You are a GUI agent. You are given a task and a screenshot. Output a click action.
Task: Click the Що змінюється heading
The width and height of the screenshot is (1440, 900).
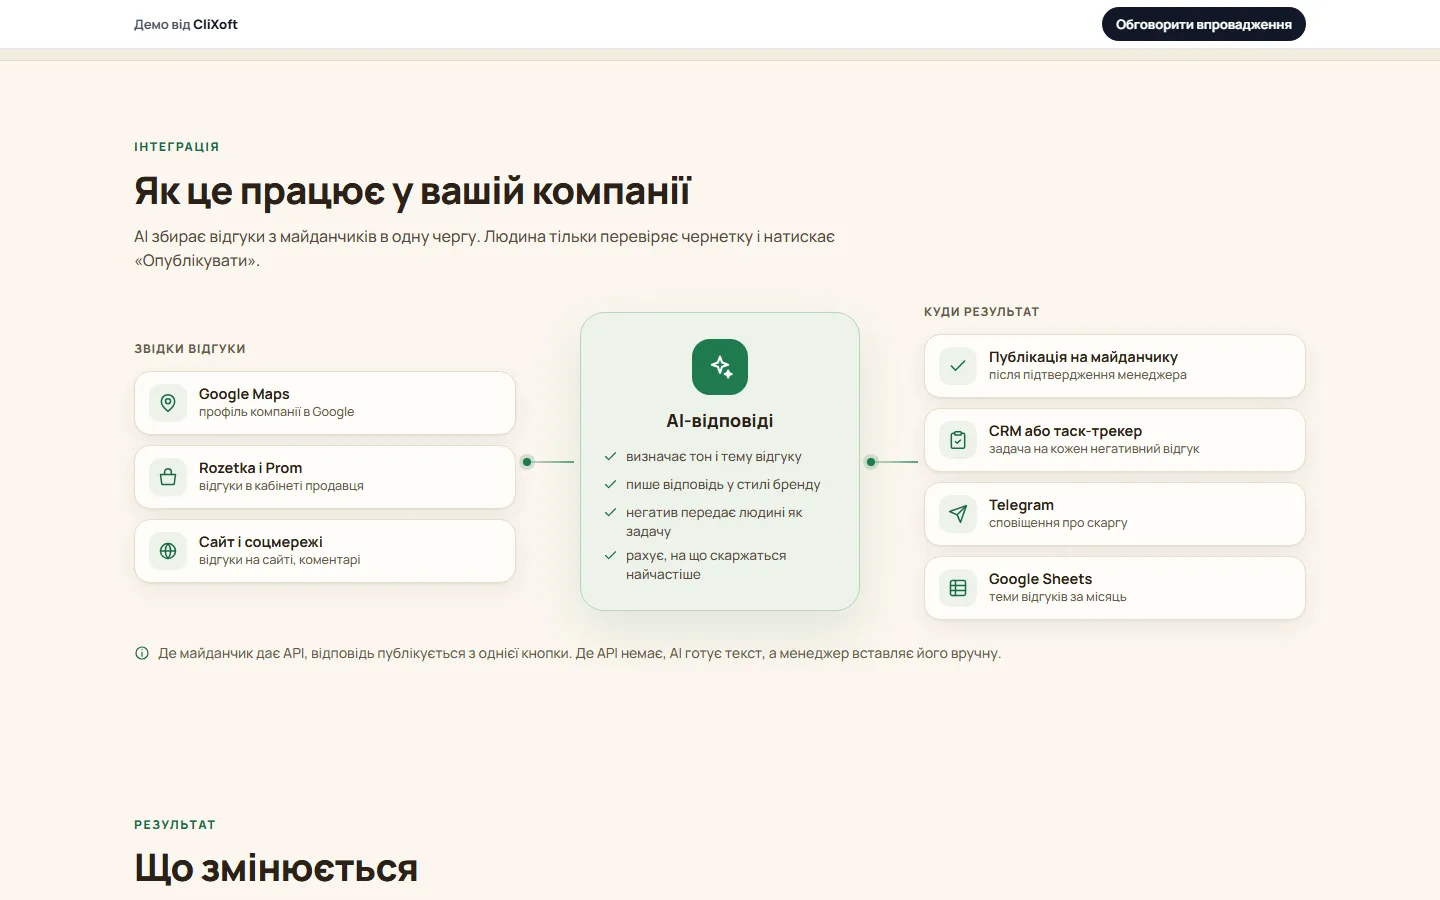[x=276, y=868]
